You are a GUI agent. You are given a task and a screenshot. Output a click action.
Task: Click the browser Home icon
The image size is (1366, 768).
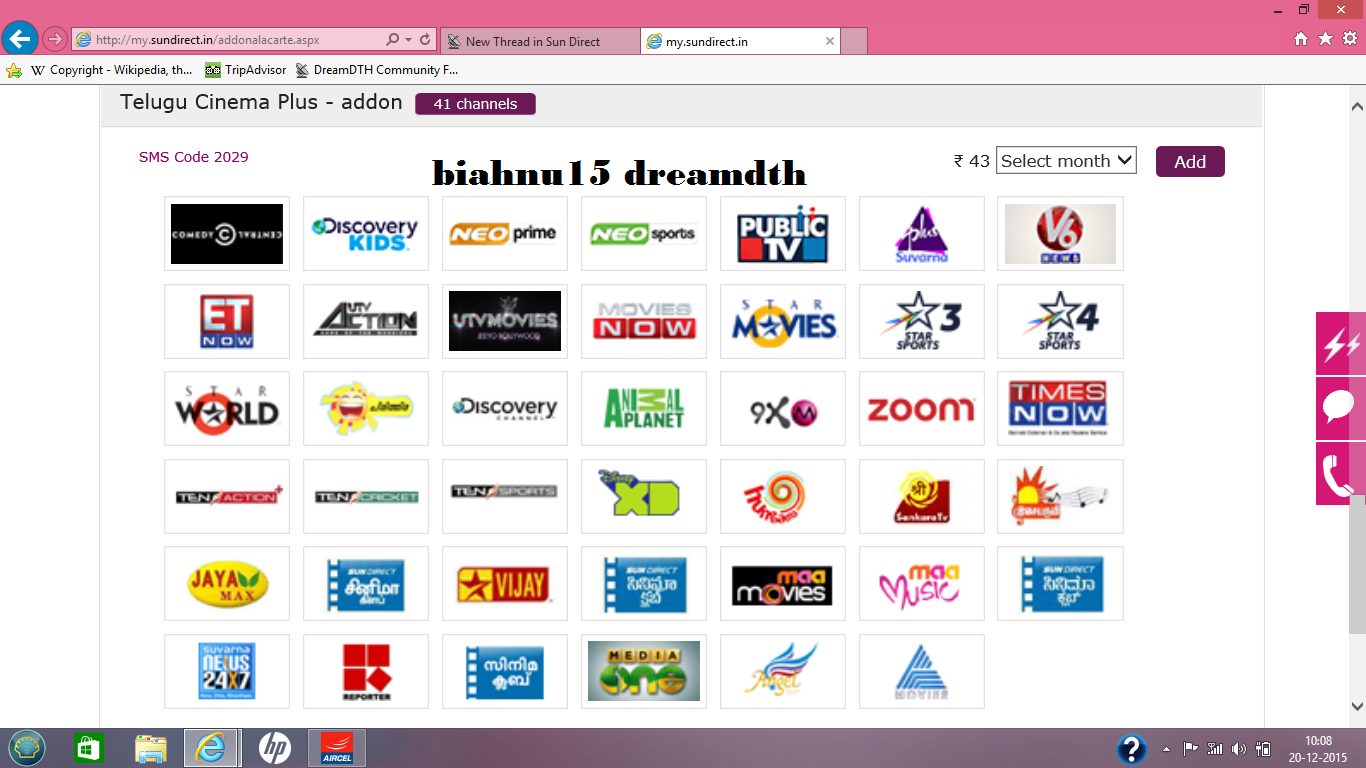coord(1301,39)
